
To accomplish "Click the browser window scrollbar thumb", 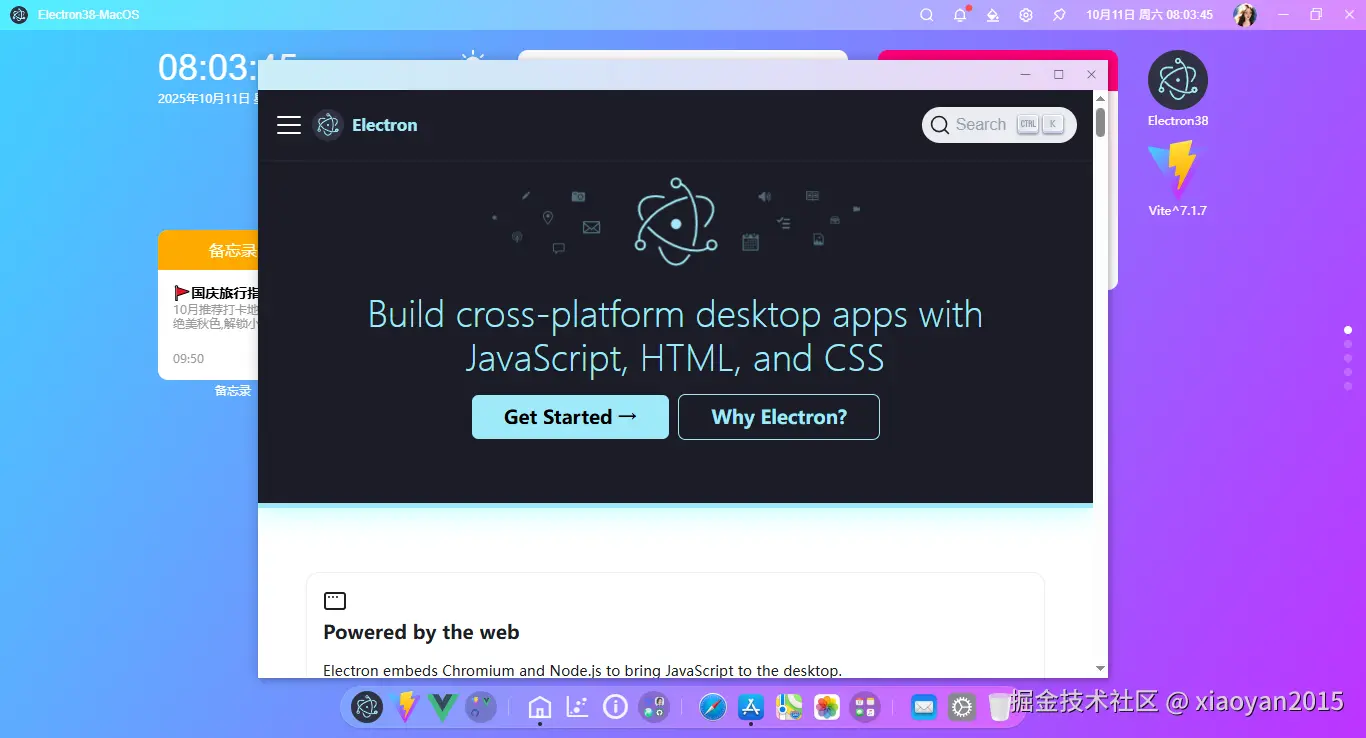I will click(x=1100, y=122).
